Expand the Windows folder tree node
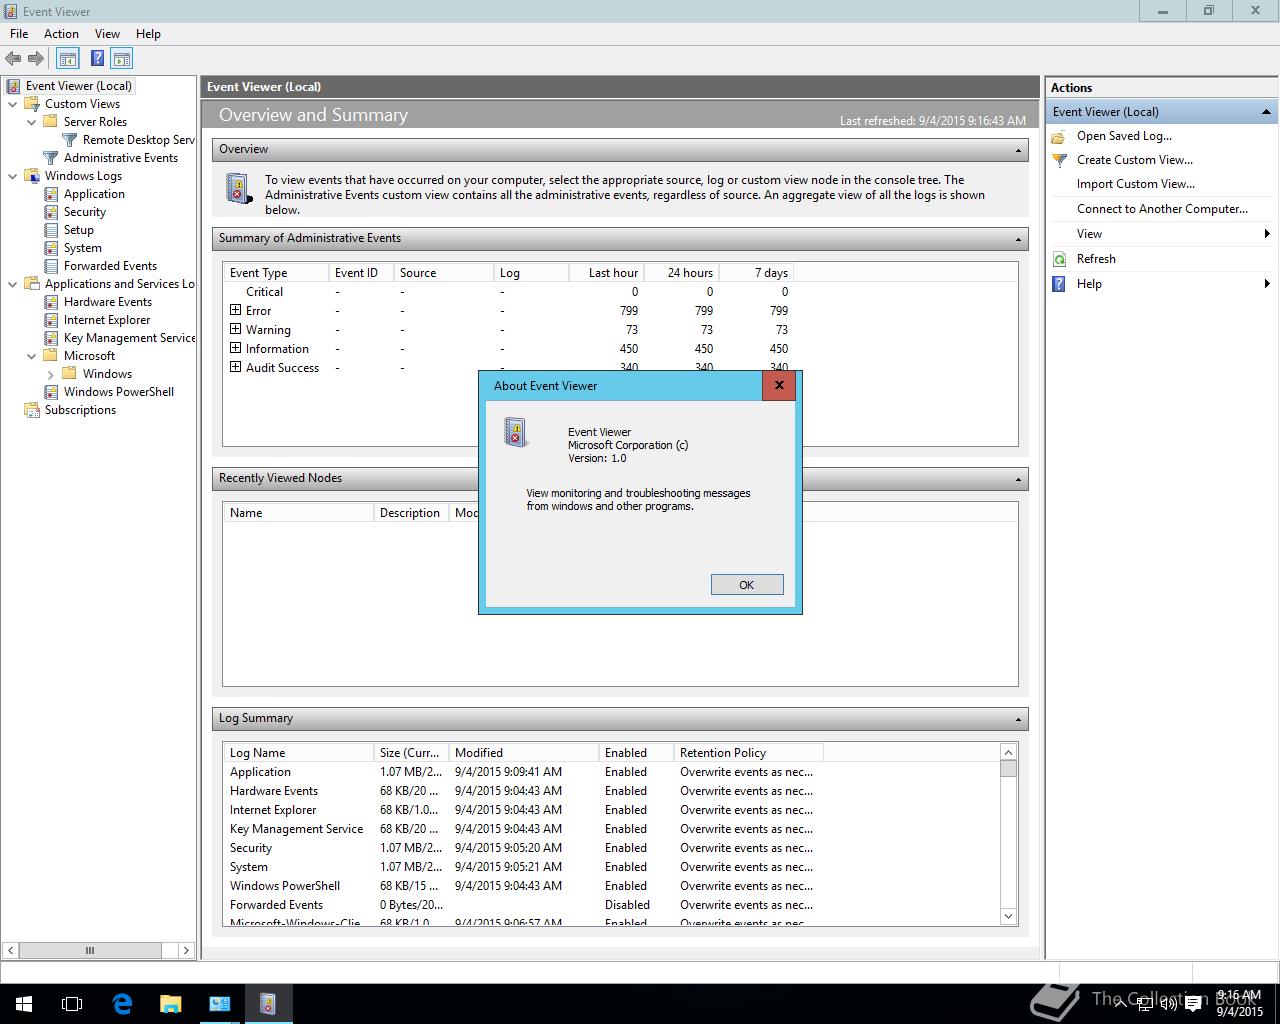 click(x=51, y=374)
